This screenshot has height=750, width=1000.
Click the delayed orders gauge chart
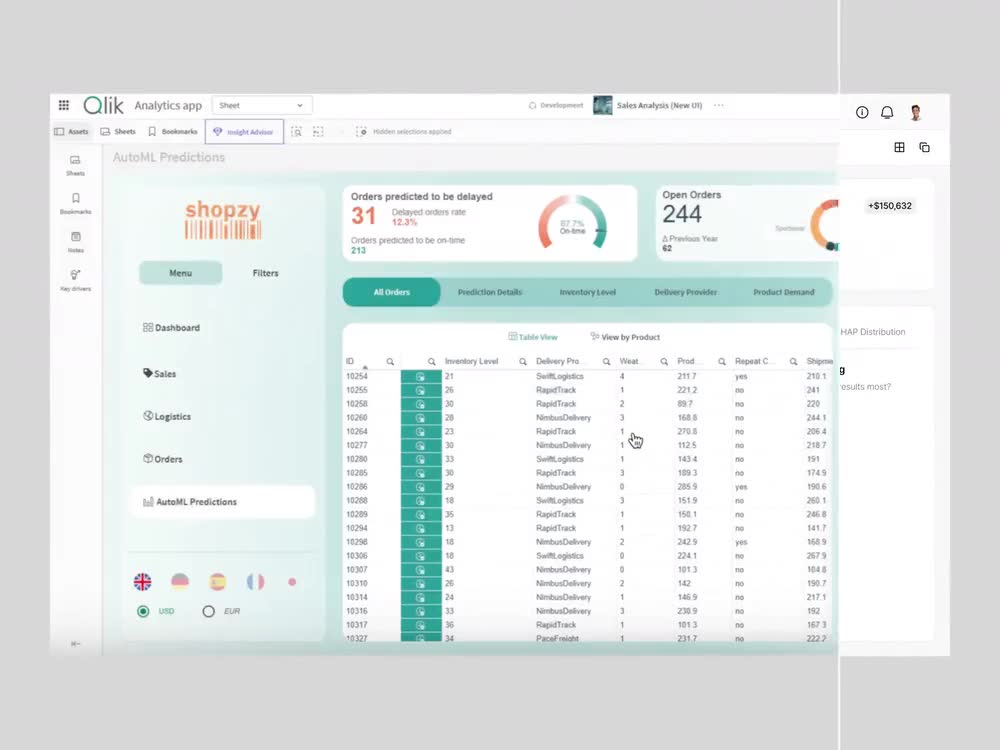(x=572, y=223)
